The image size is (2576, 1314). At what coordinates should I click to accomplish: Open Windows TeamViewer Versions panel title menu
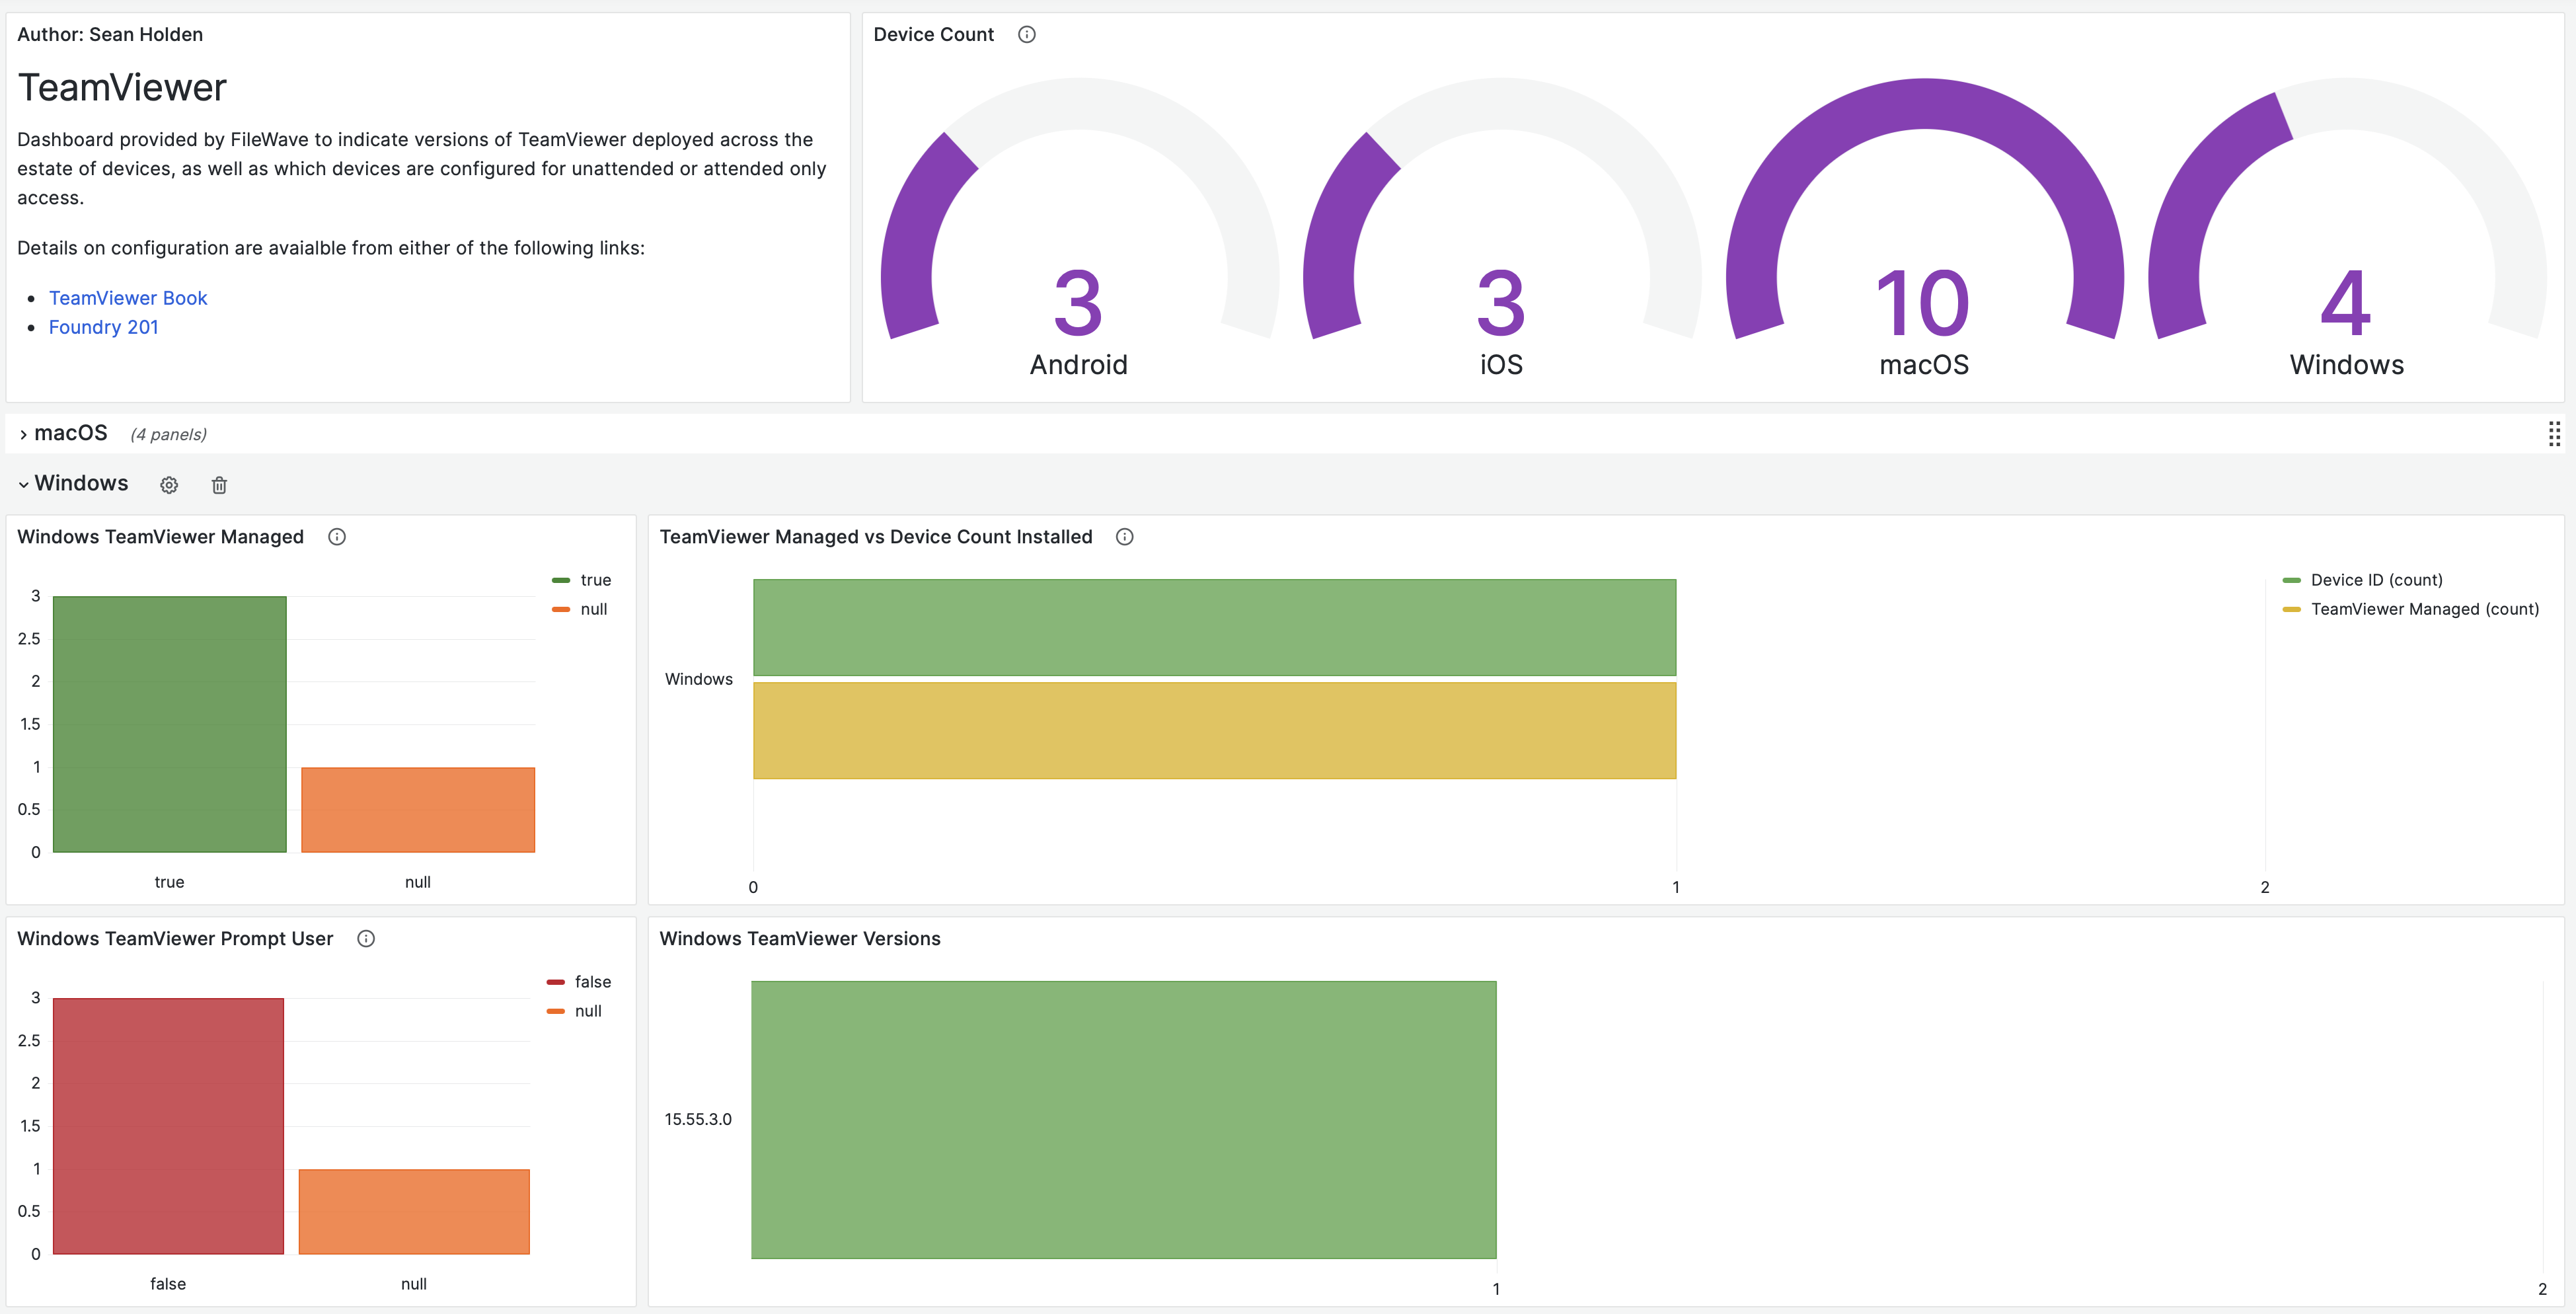click(800, 939)
